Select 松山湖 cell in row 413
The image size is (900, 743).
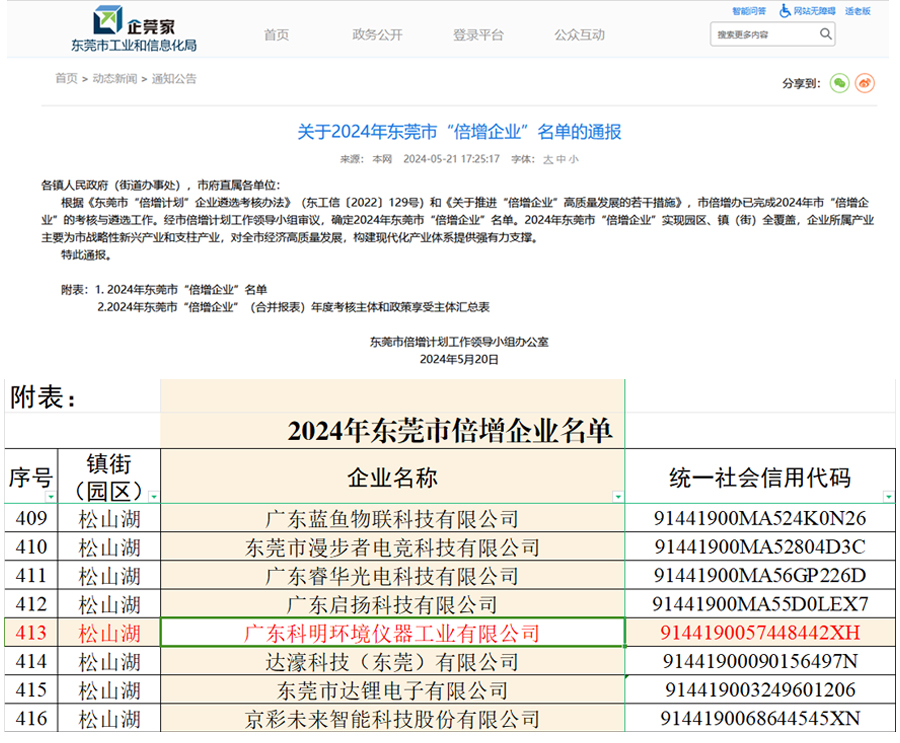[x=109, y=633]
